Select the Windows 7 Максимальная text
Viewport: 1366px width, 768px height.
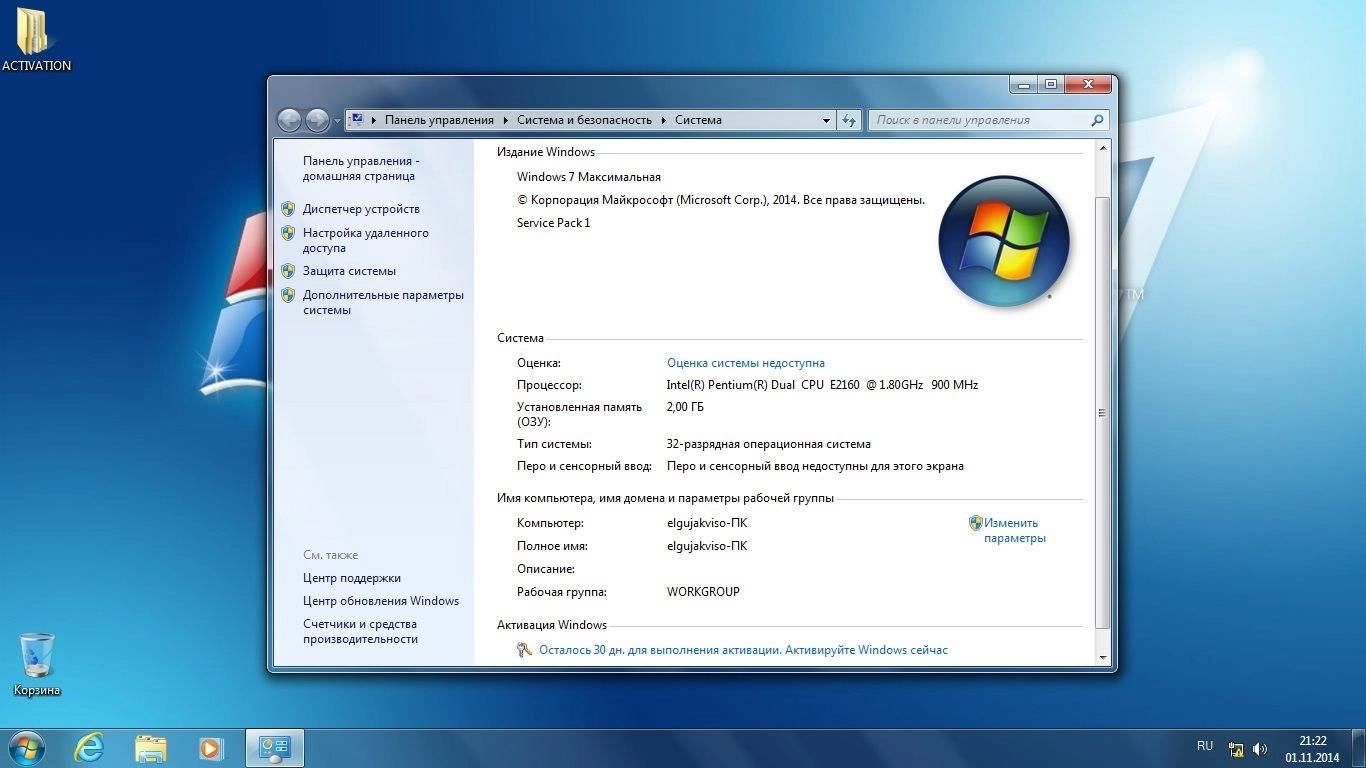(589, 177)
